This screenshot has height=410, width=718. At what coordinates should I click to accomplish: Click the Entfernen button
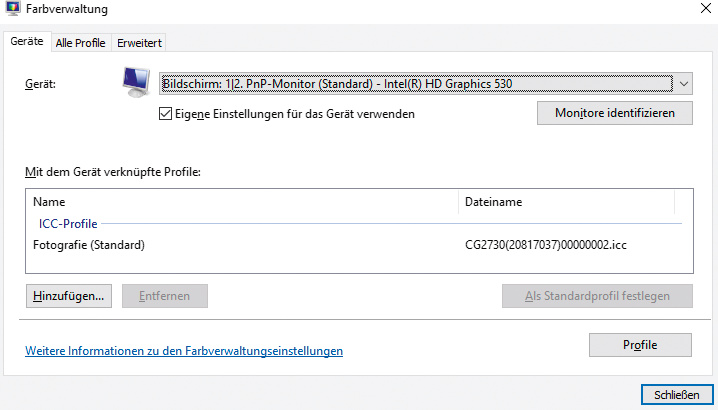pos(164,296)
